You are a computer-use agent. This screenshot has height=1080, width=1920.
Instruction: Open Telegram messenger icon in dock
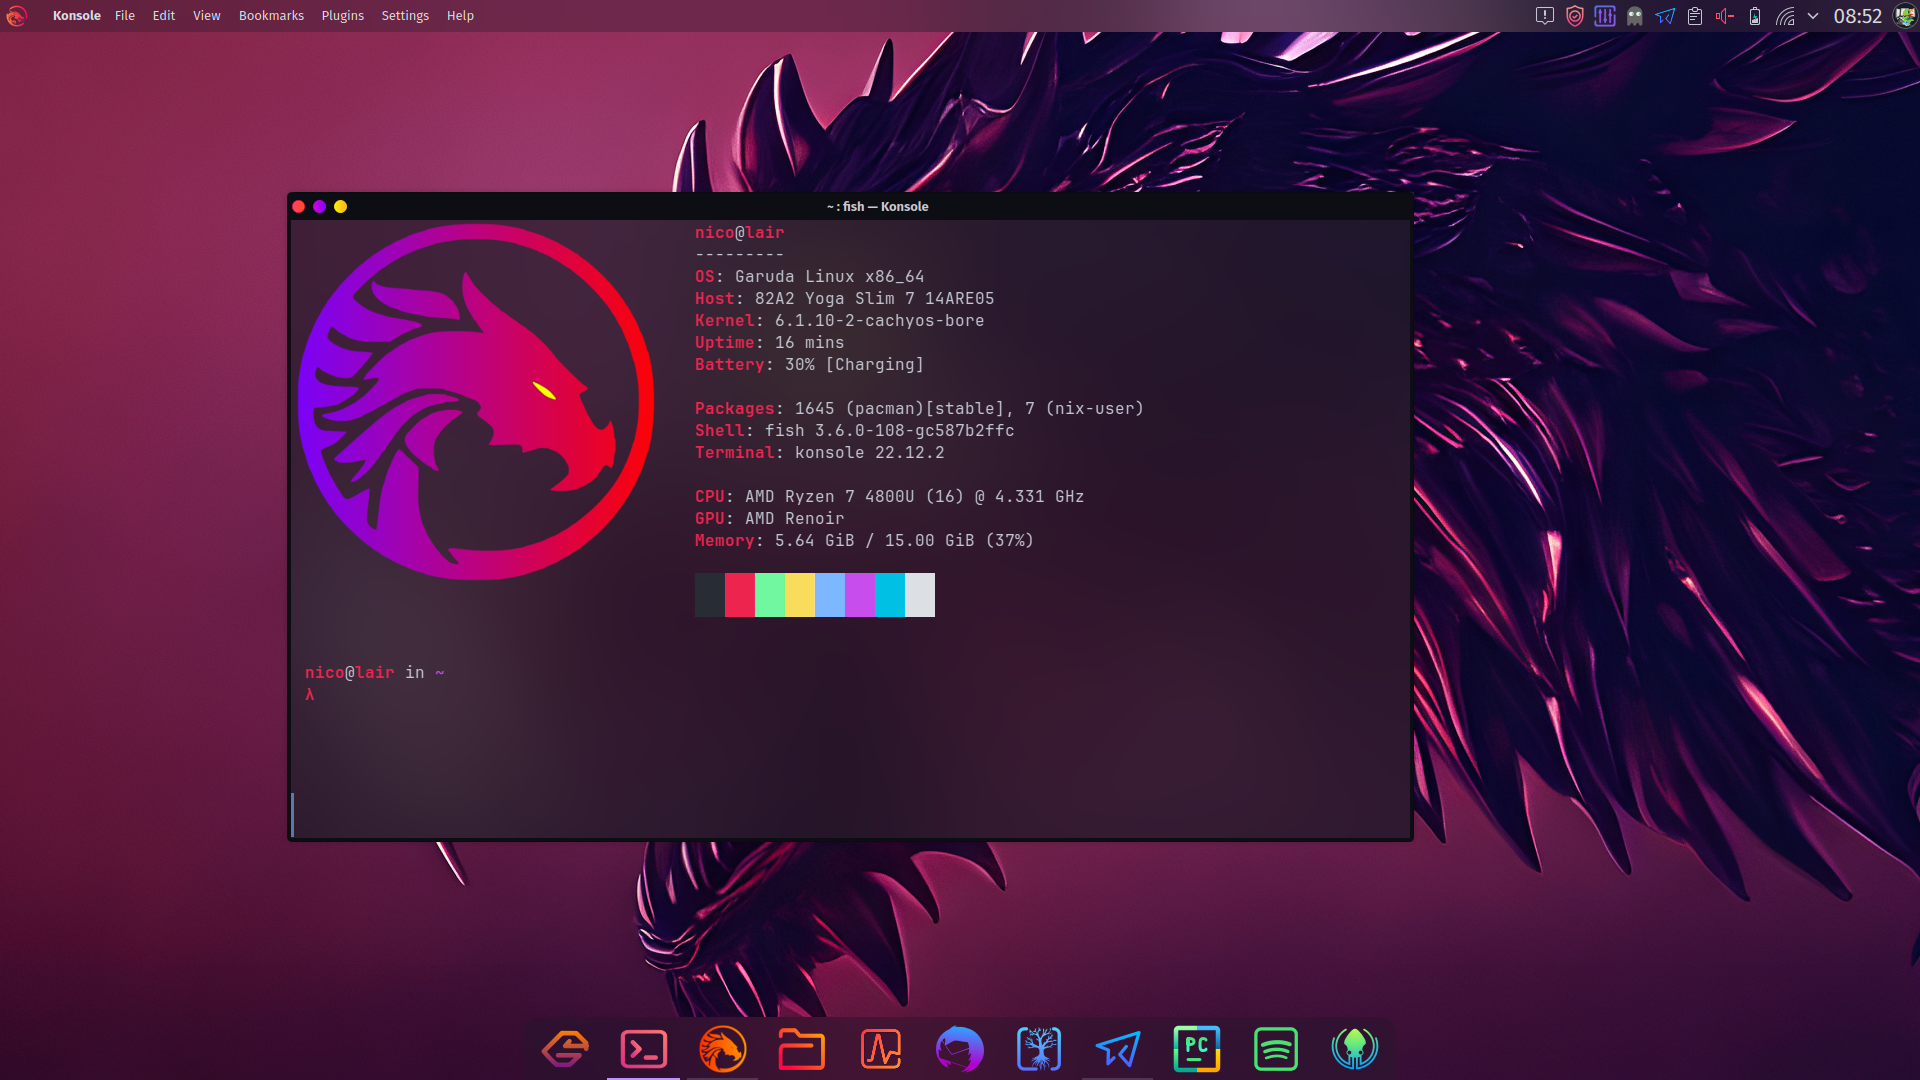pyautogui.click(x=1118, y=1048)
